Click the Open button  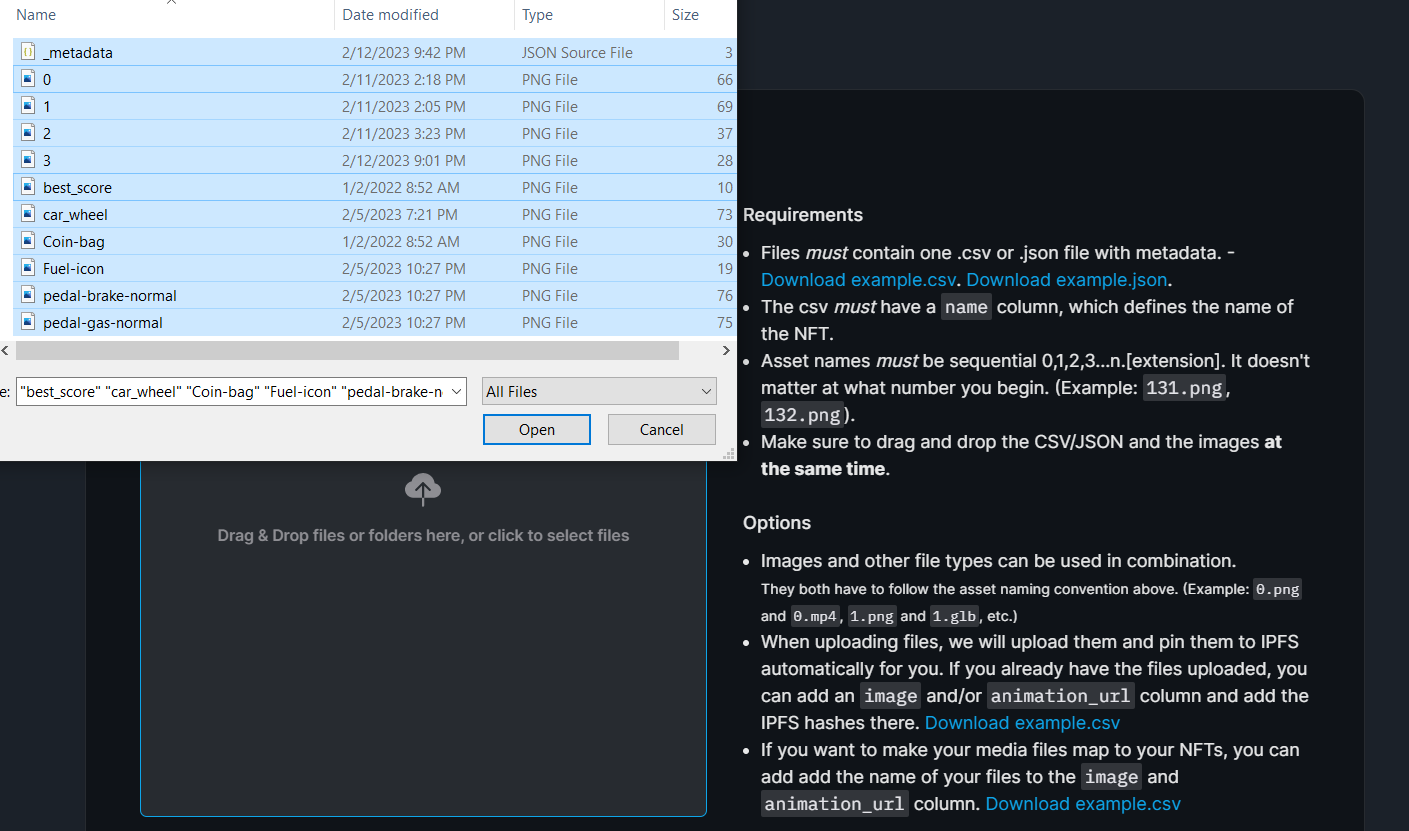(x=537, y=429)
